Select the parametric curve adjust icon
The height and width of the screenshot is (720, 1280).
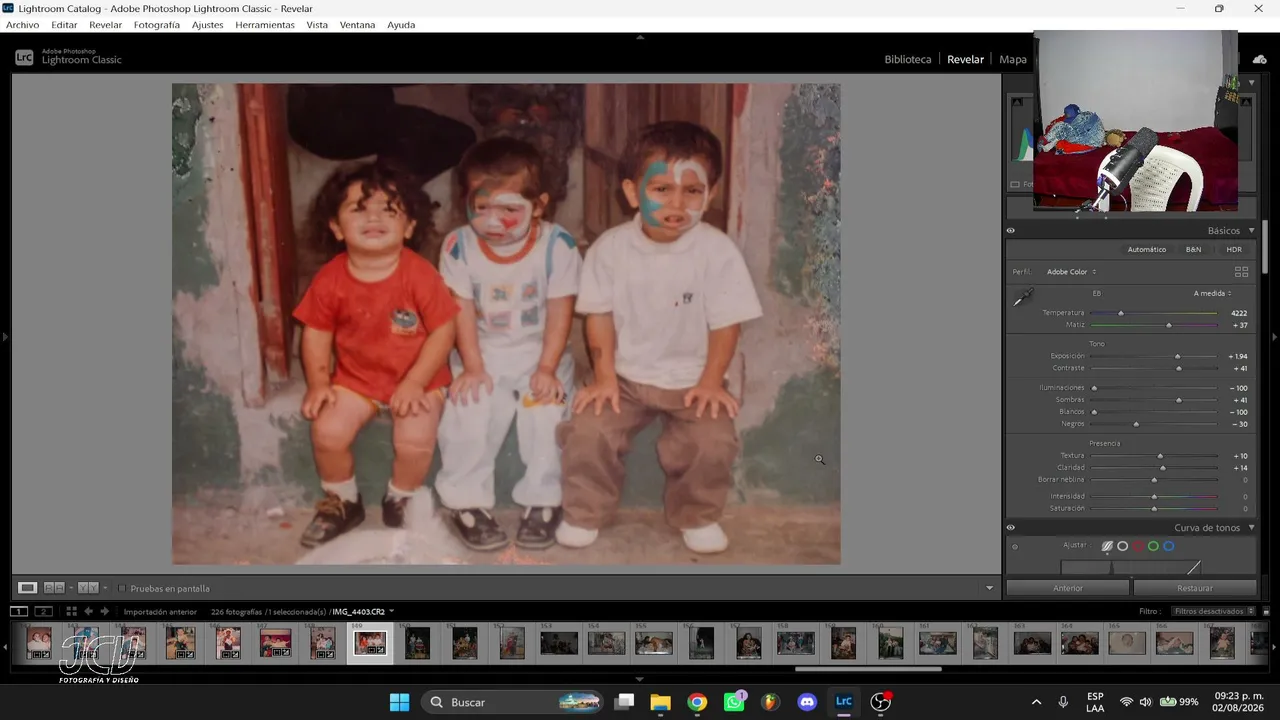click(x=1107, y=546)
